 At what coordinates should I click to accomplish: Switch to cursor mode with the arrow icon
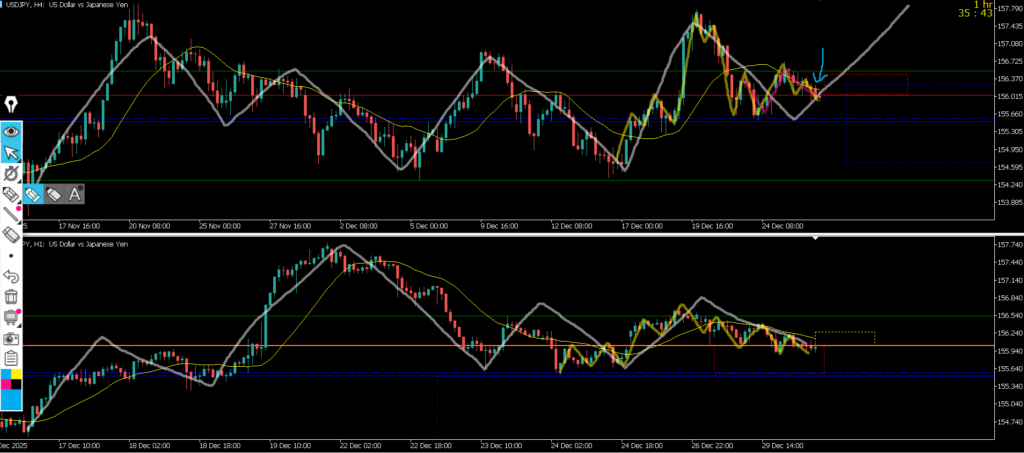tap(12, 152)
